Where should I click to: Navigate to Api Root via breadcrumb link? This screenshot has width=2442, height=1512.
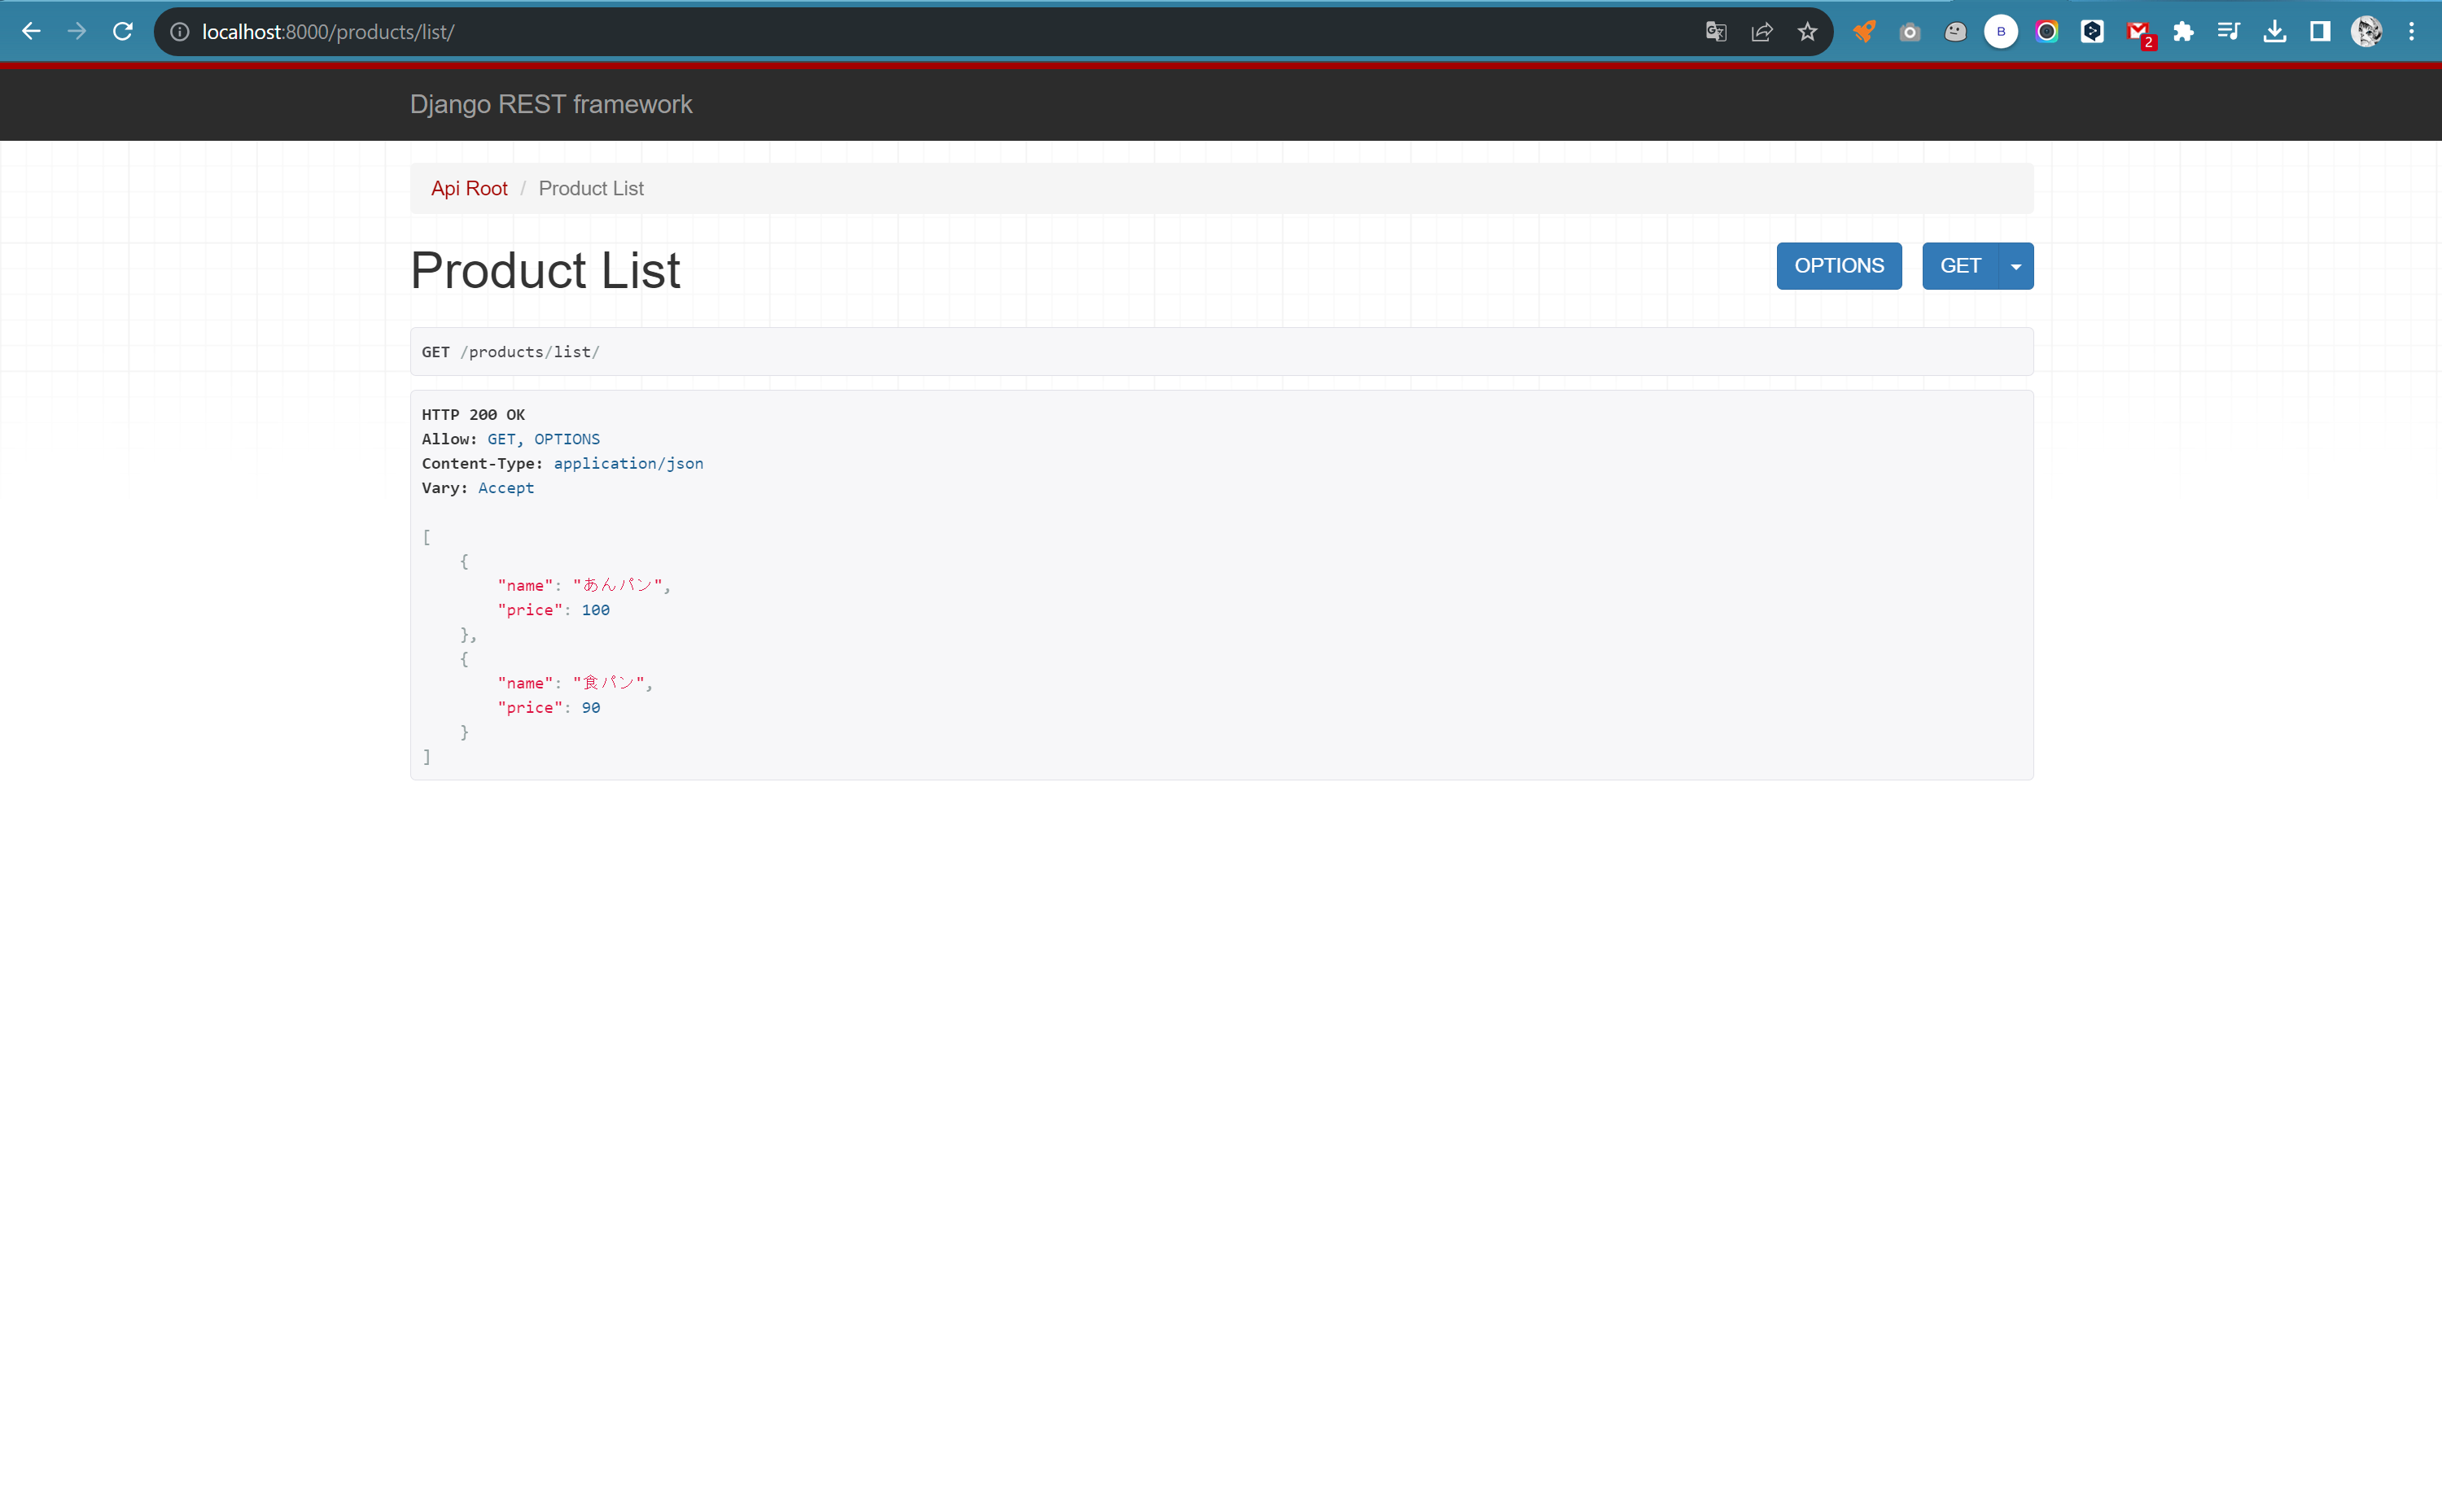click(x=469, y=188)
